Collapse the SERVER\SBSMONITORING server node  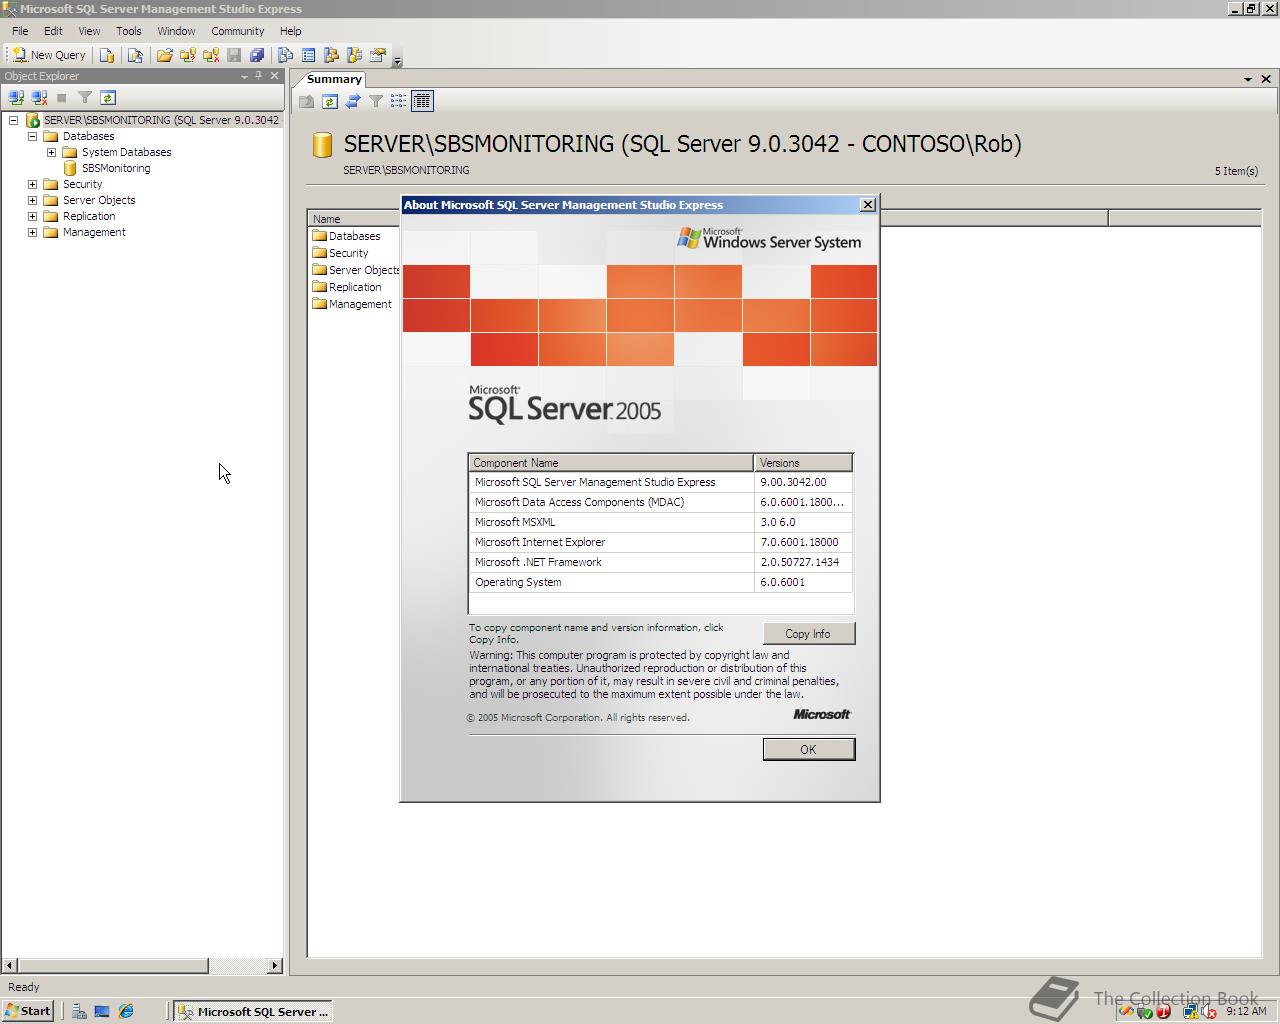(14, 120)
